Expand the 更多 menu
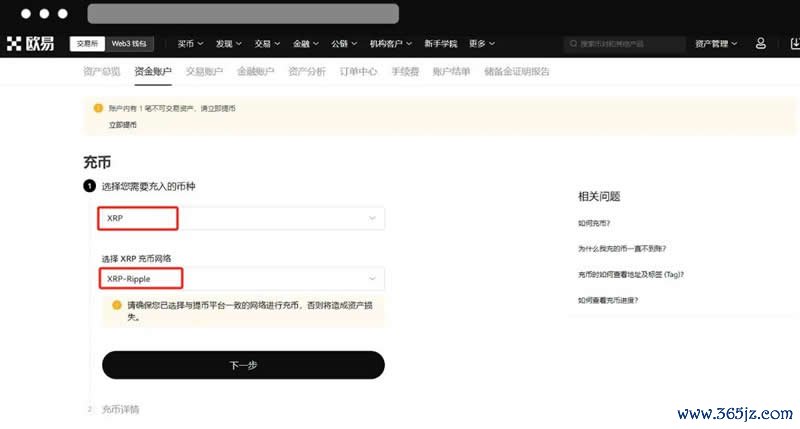 pyautogui.click(x=482, y=44)
